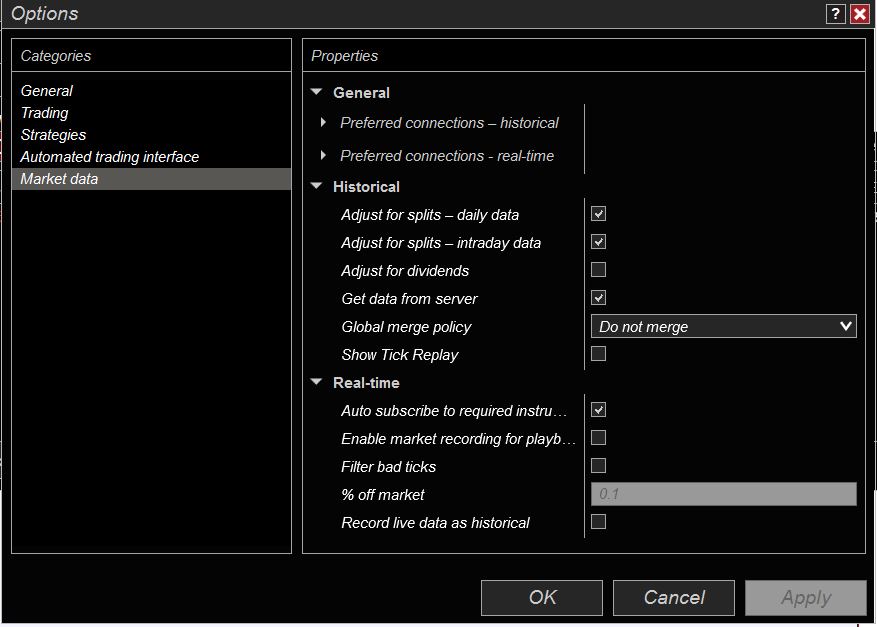Image resolution: width=877 pixels, height=627 pixels.
Task: Disable Get data from server
Action: 598,298
